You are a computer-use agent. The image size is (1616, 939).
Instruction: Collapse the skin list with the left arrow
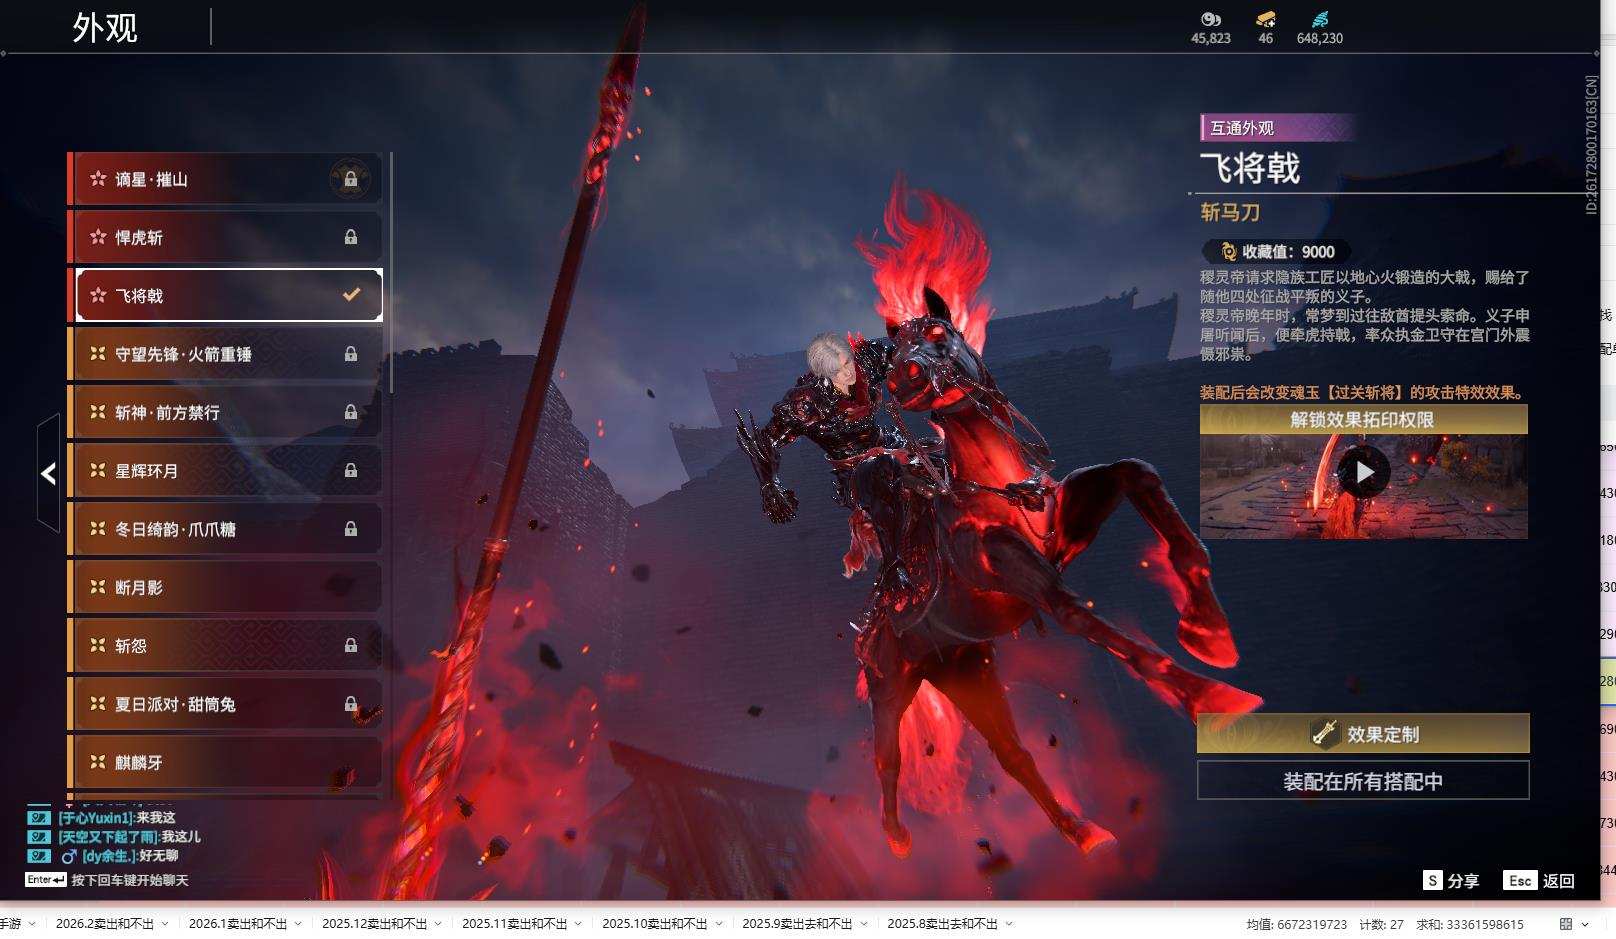pyautogui.click(x=48, y=473)
